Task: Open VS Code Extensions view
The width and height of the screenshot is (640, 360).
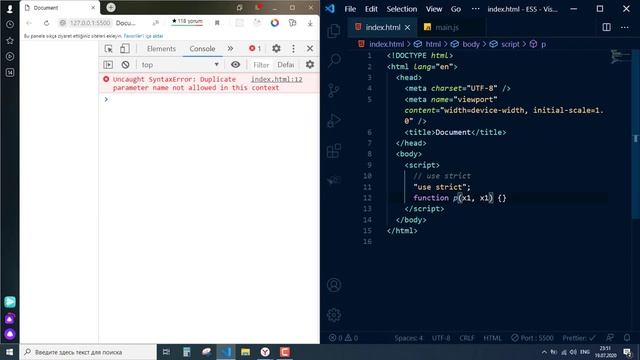Action: pyautogui.click(x=334, y=151)
